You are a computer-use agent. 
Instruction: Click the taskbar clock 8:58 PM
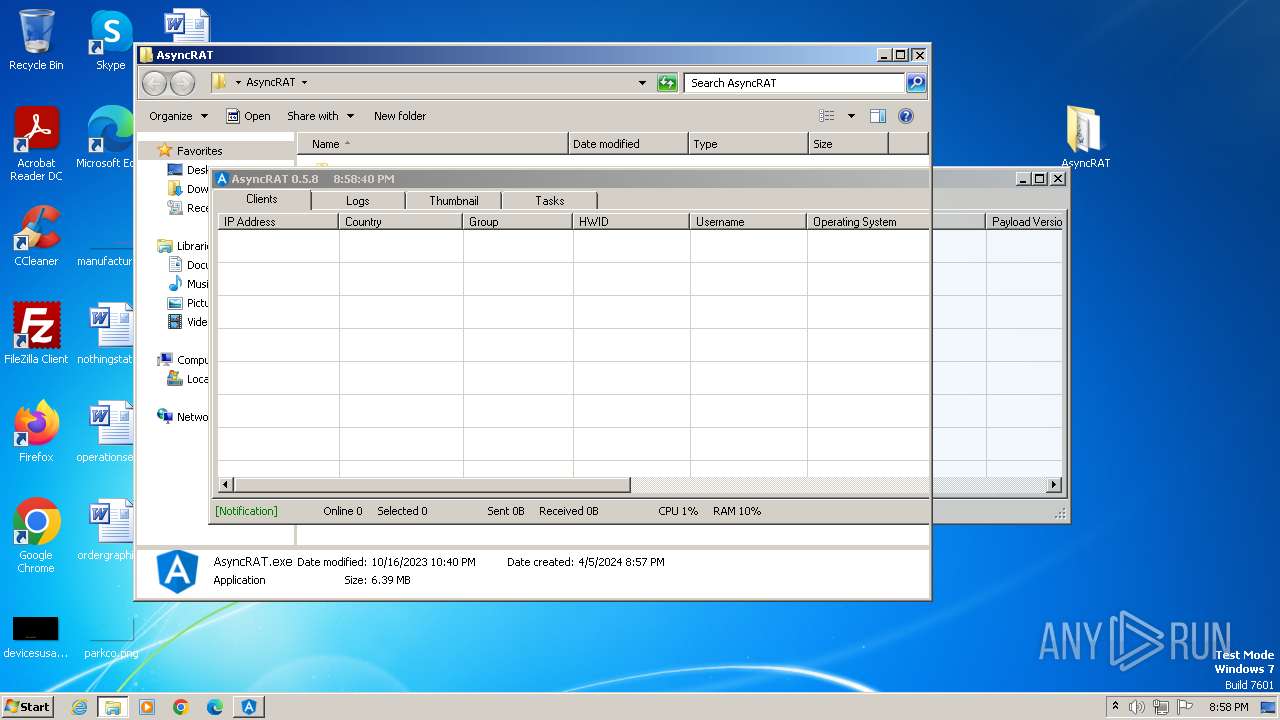tap(1228, 707)
